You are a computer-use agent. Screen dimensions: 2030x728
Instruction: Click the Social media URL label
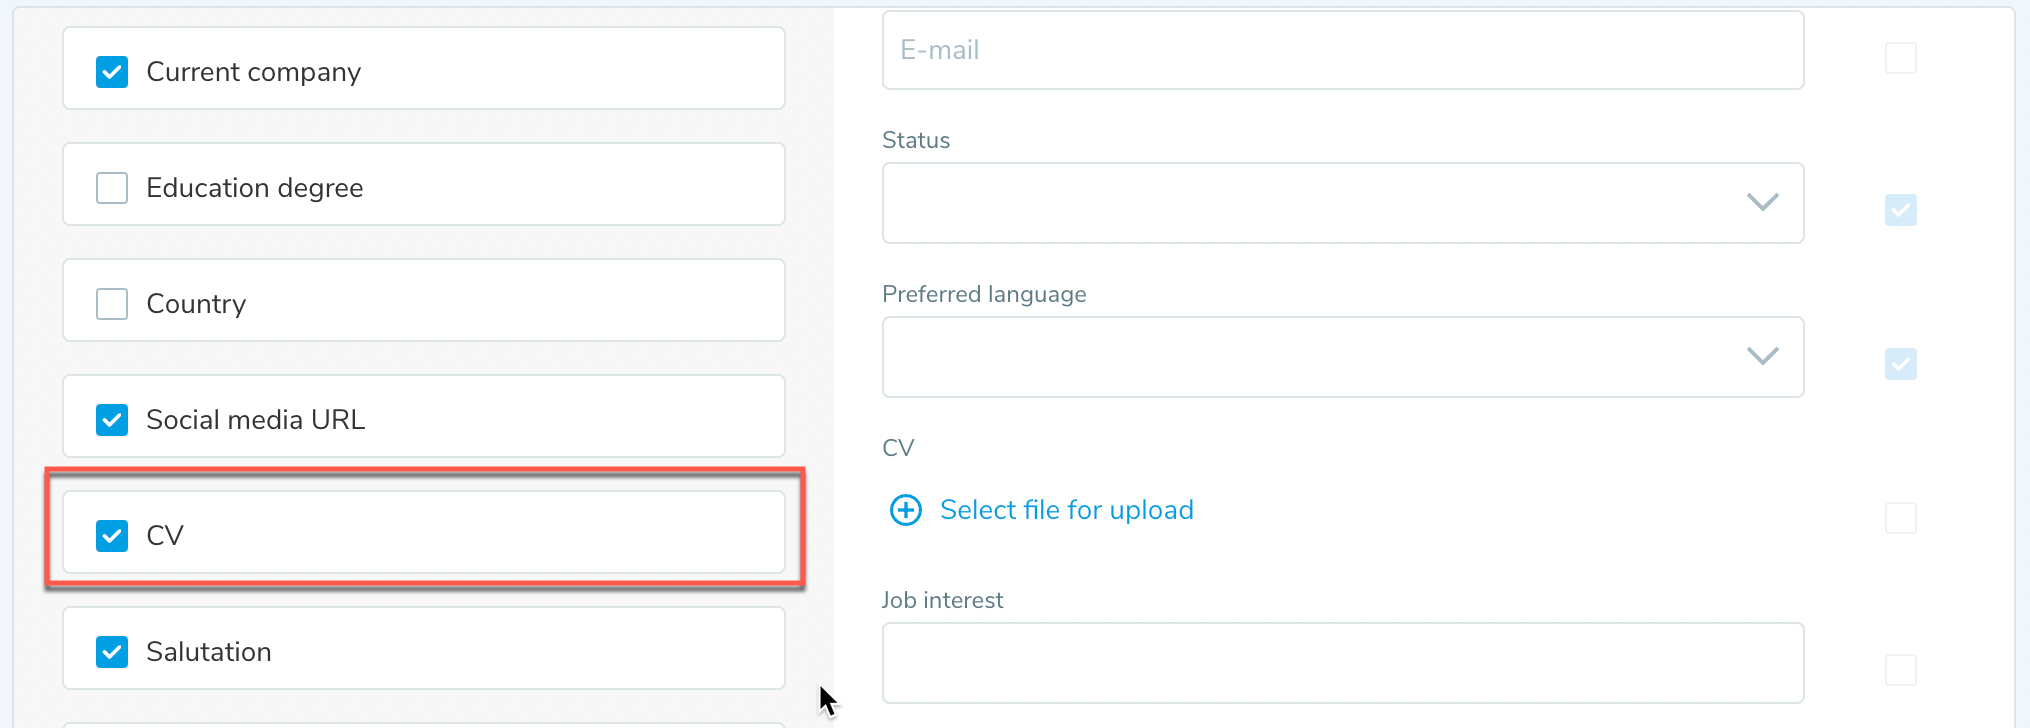click(255, 420)
